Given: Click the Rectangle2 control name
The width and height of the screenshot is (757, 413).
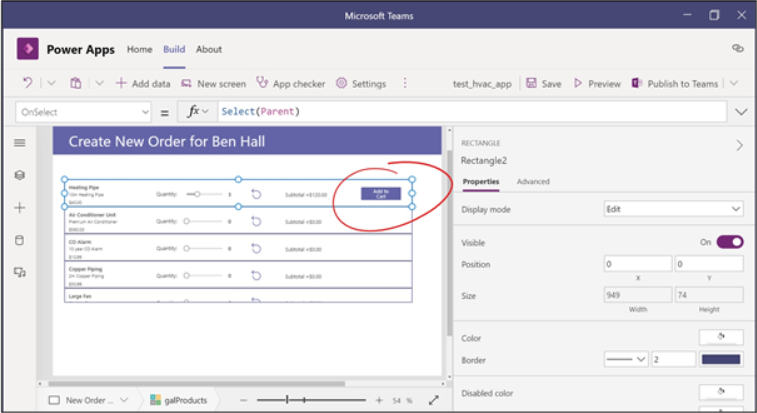Looking at the screenshot, I should (484, 161).
